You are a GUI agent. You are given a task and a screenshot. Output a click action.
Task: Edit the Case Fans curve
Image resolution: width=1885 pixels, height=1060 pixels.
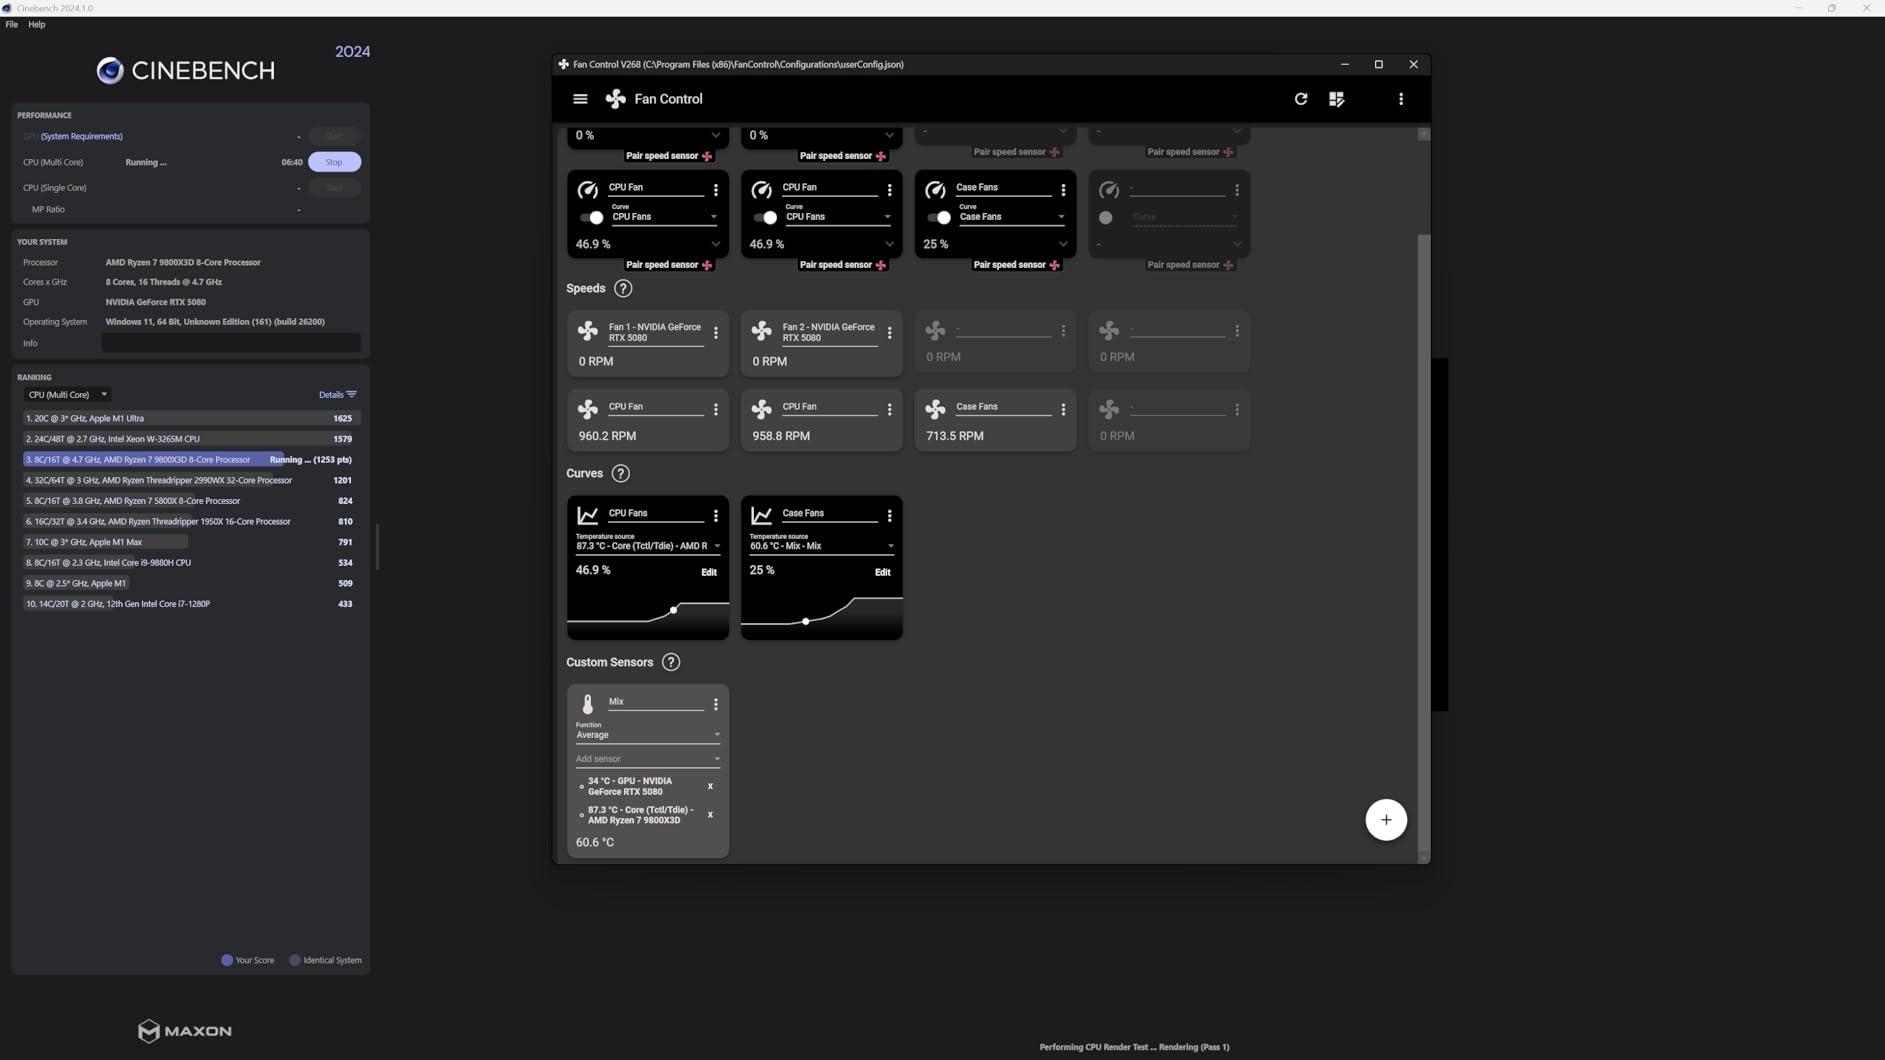(x=883, y=573)
